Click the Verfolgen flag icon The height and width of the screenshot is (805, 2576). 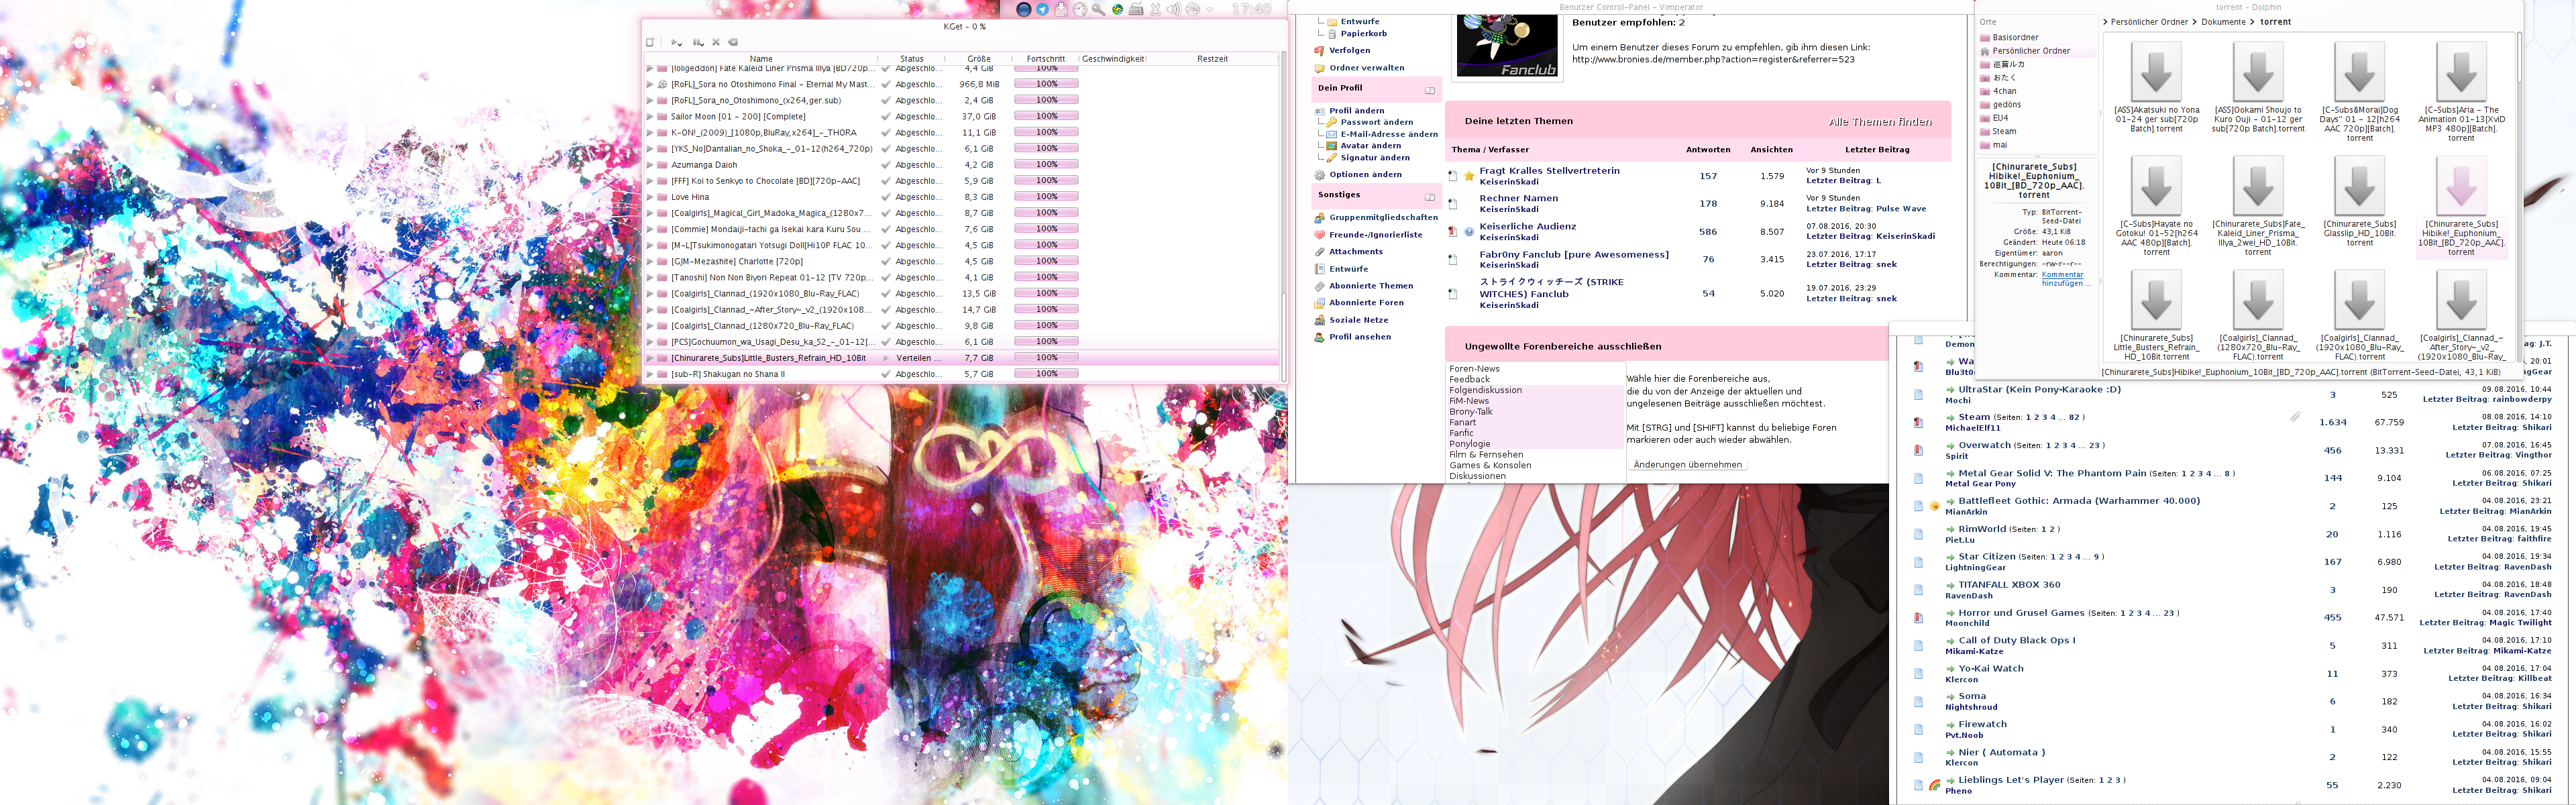1319,51
